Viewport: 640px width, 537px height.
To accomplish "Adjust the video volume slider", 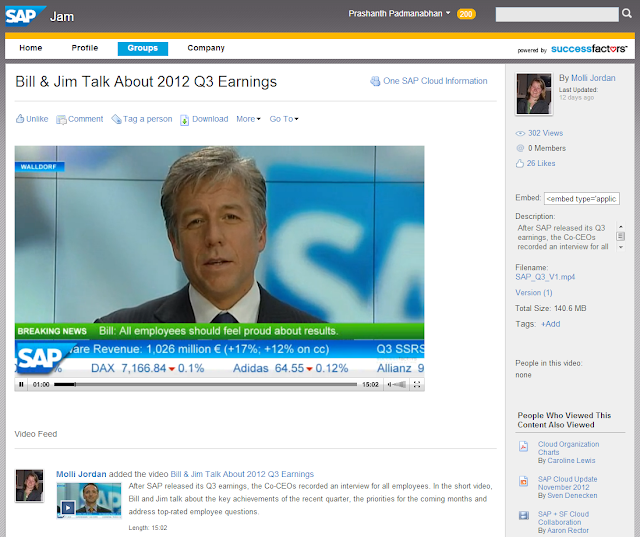I will [400, 384].
